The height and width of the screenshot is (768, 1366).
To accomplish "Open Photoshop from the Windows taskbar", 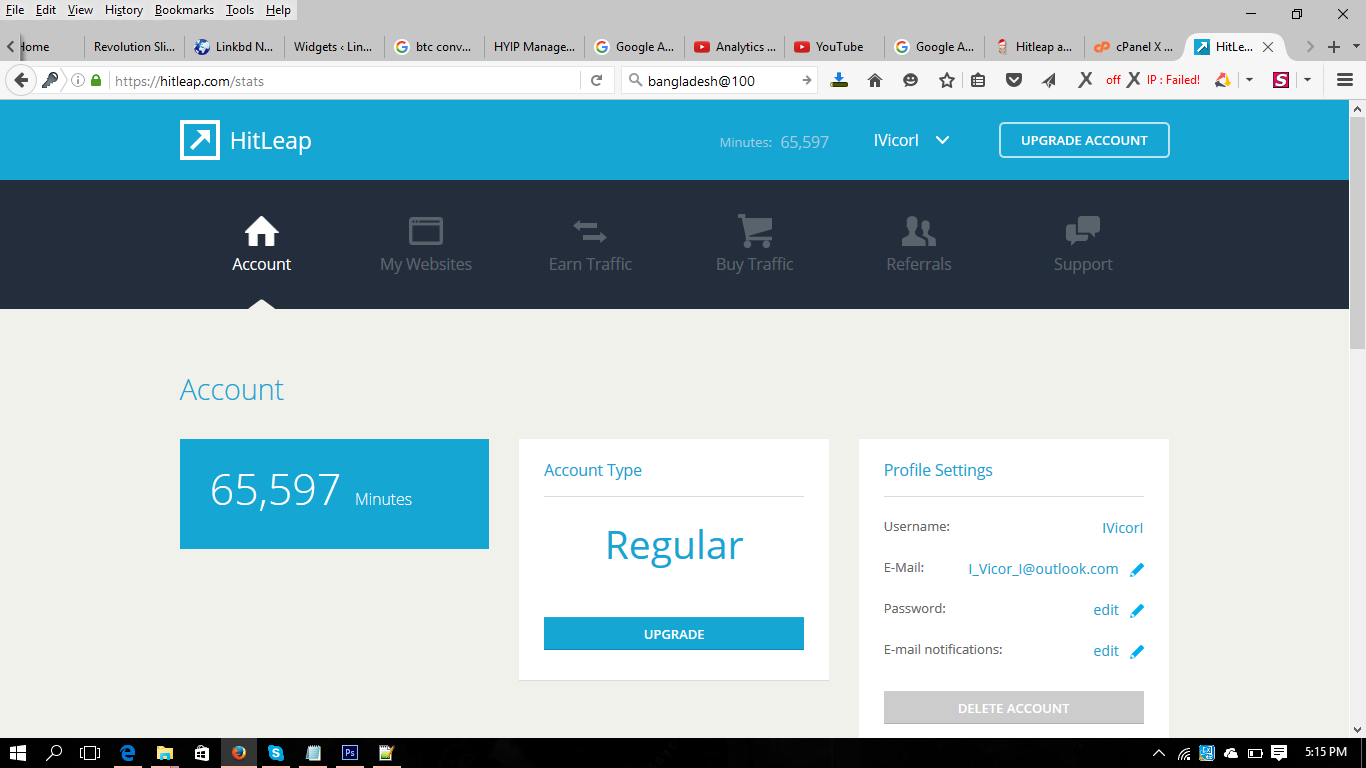I will point(350,753).
